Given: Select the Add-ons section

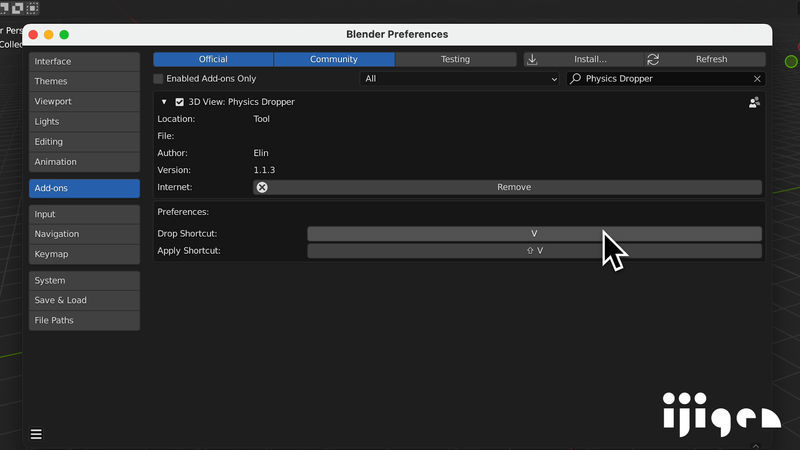Looking at the screenshot, I should coord(84,188).
